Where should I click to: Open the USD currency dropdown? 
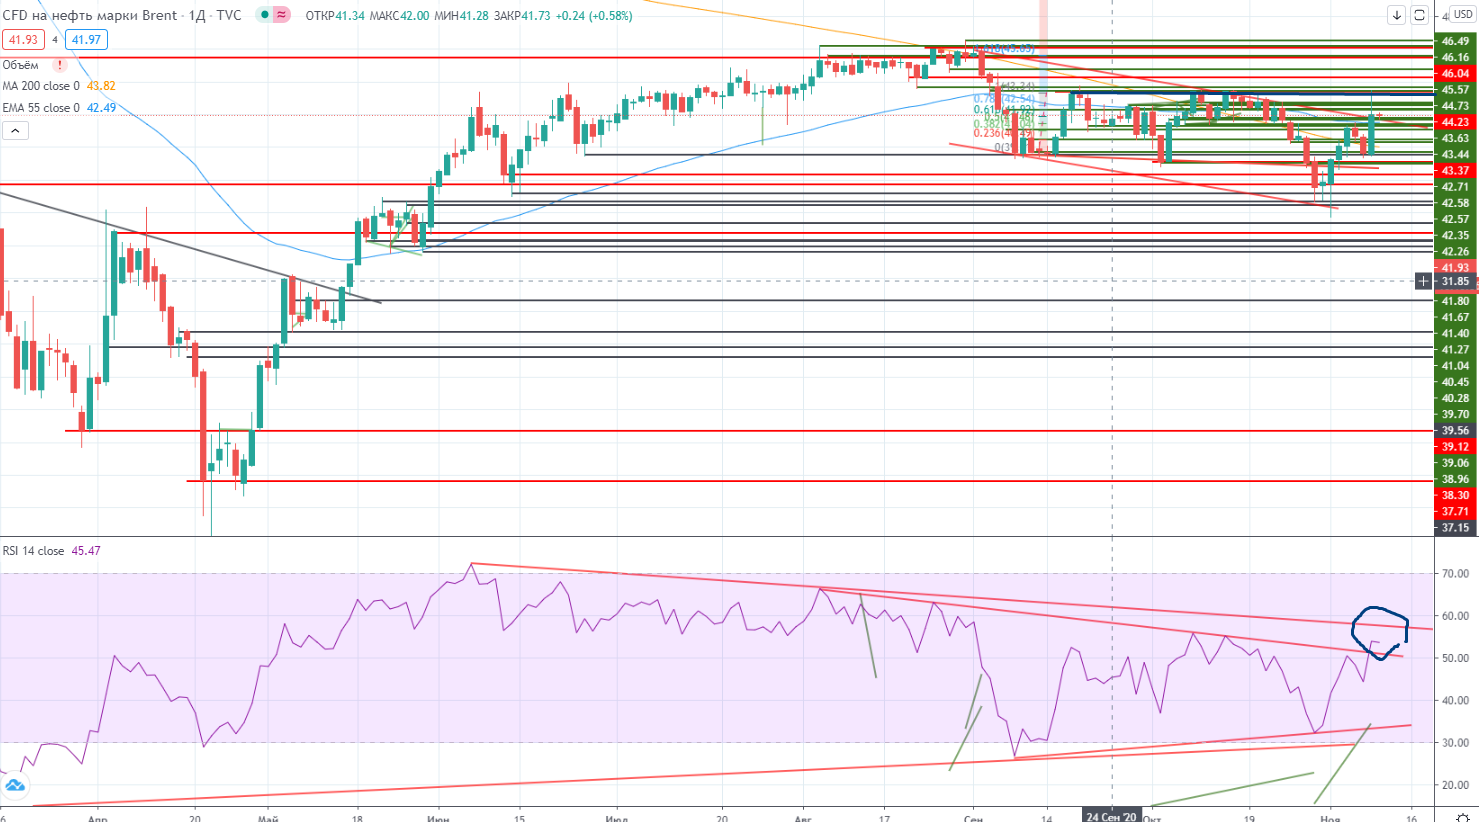[1462, 14]
